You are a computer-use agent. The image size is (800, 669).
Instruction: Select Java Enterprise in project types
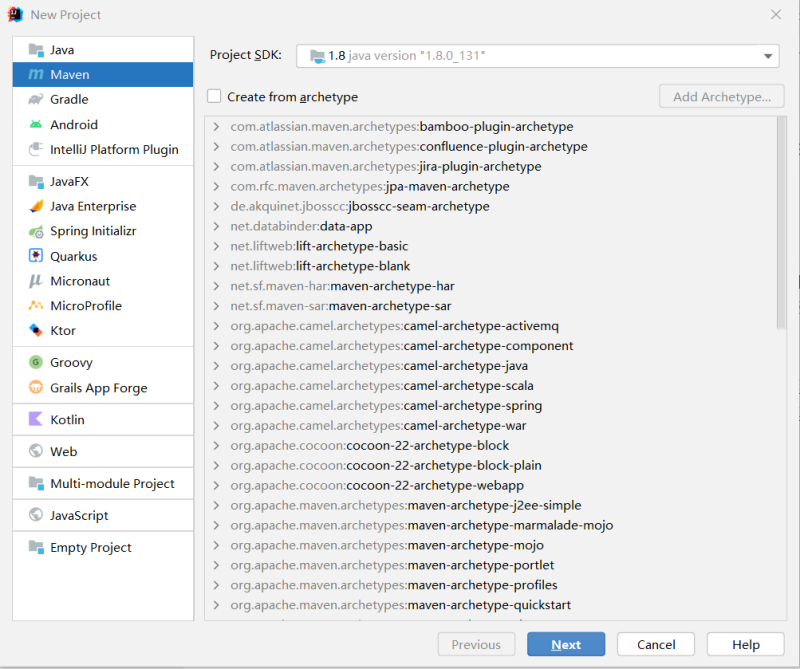(x=93, y=206)
